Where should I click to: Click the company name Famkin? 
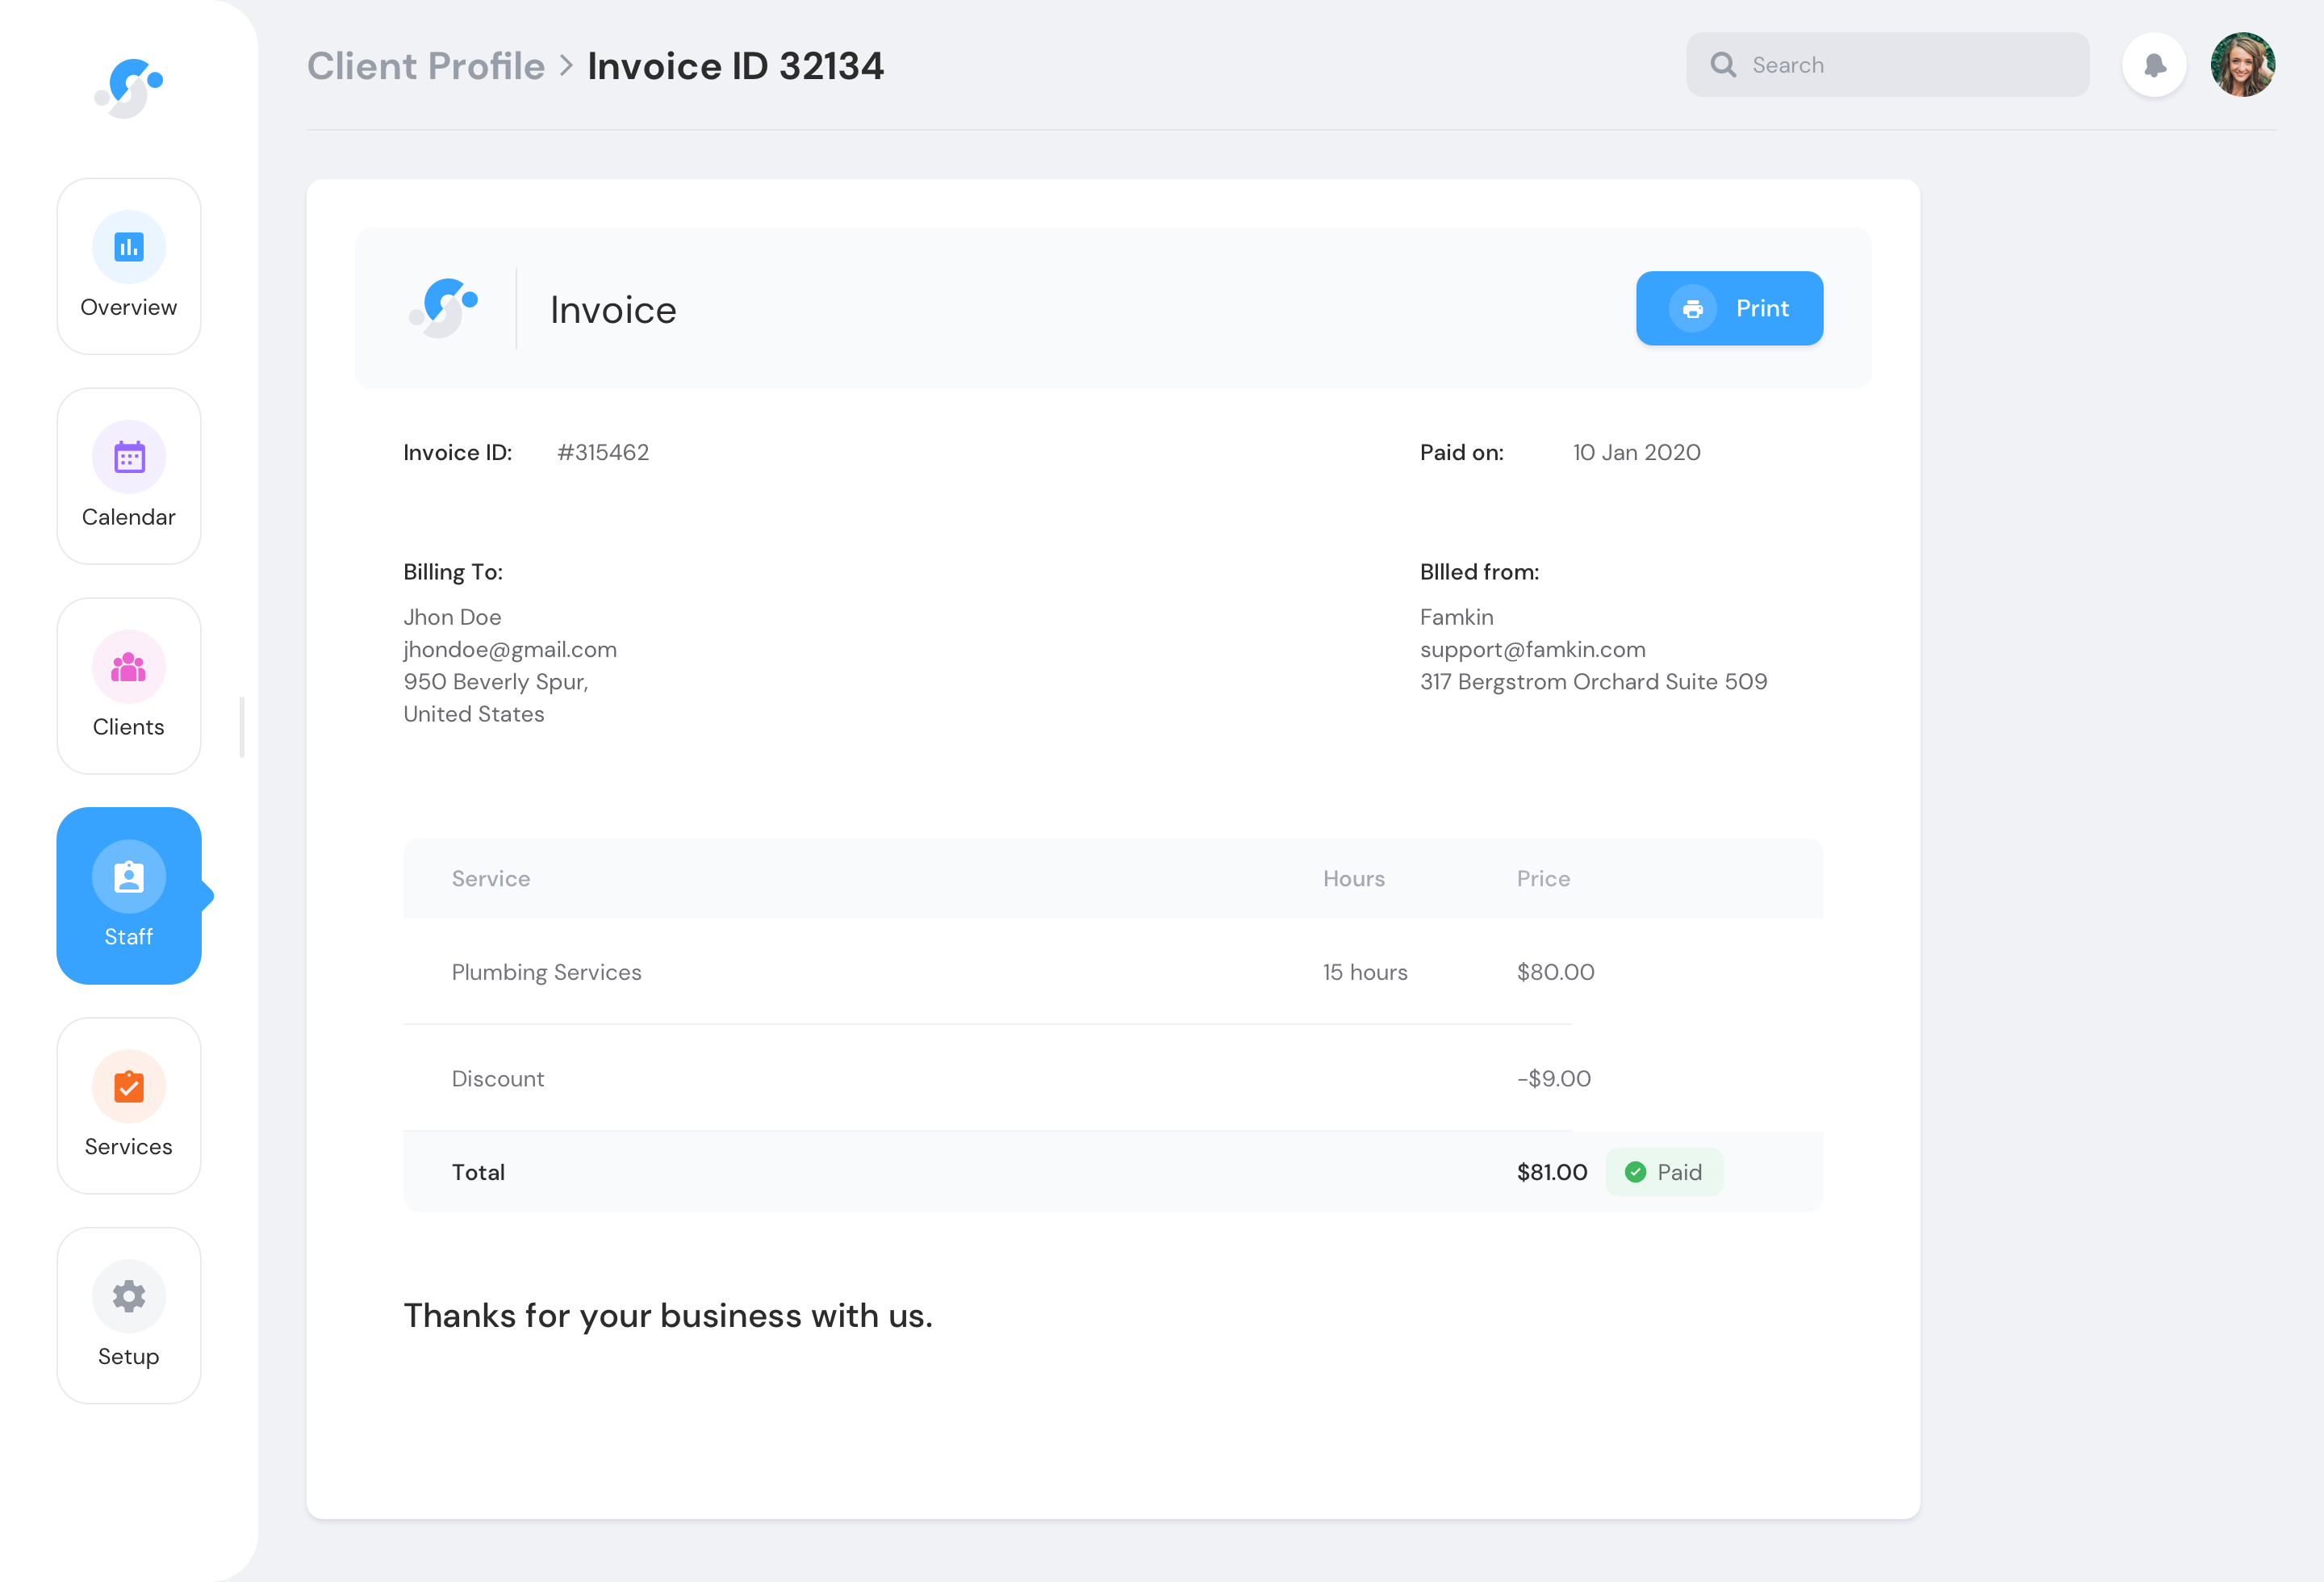pyautogui.click(x=1457, y=617)
